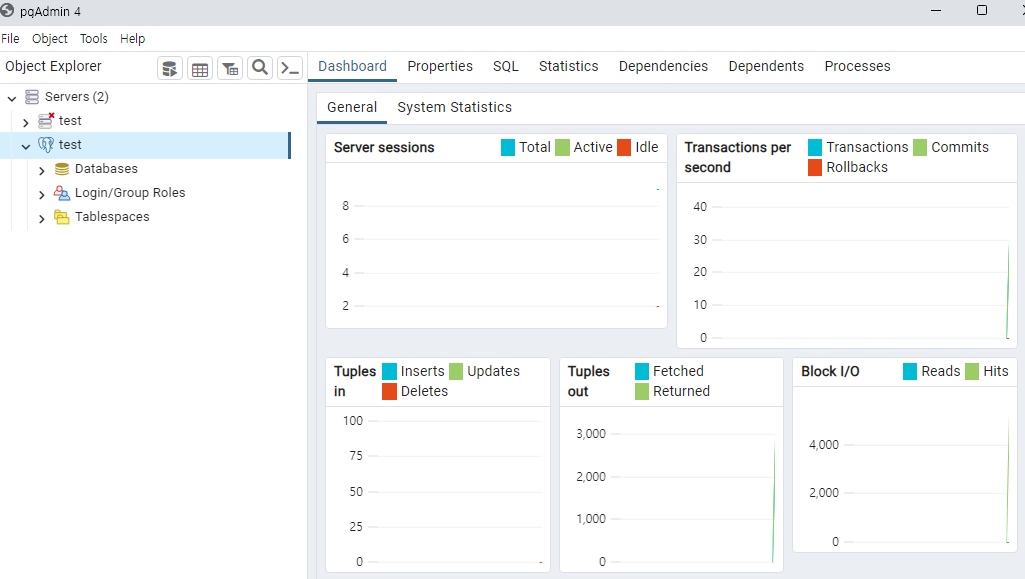Open the Tools menu
Screen dimensions: 1025x579
point(93,39)
